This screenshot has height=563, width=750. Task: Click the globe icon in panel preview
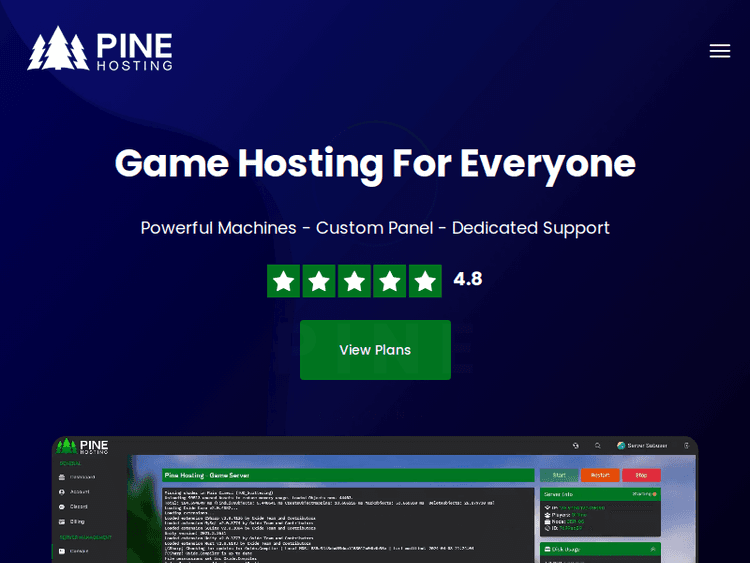coord(575,445)
